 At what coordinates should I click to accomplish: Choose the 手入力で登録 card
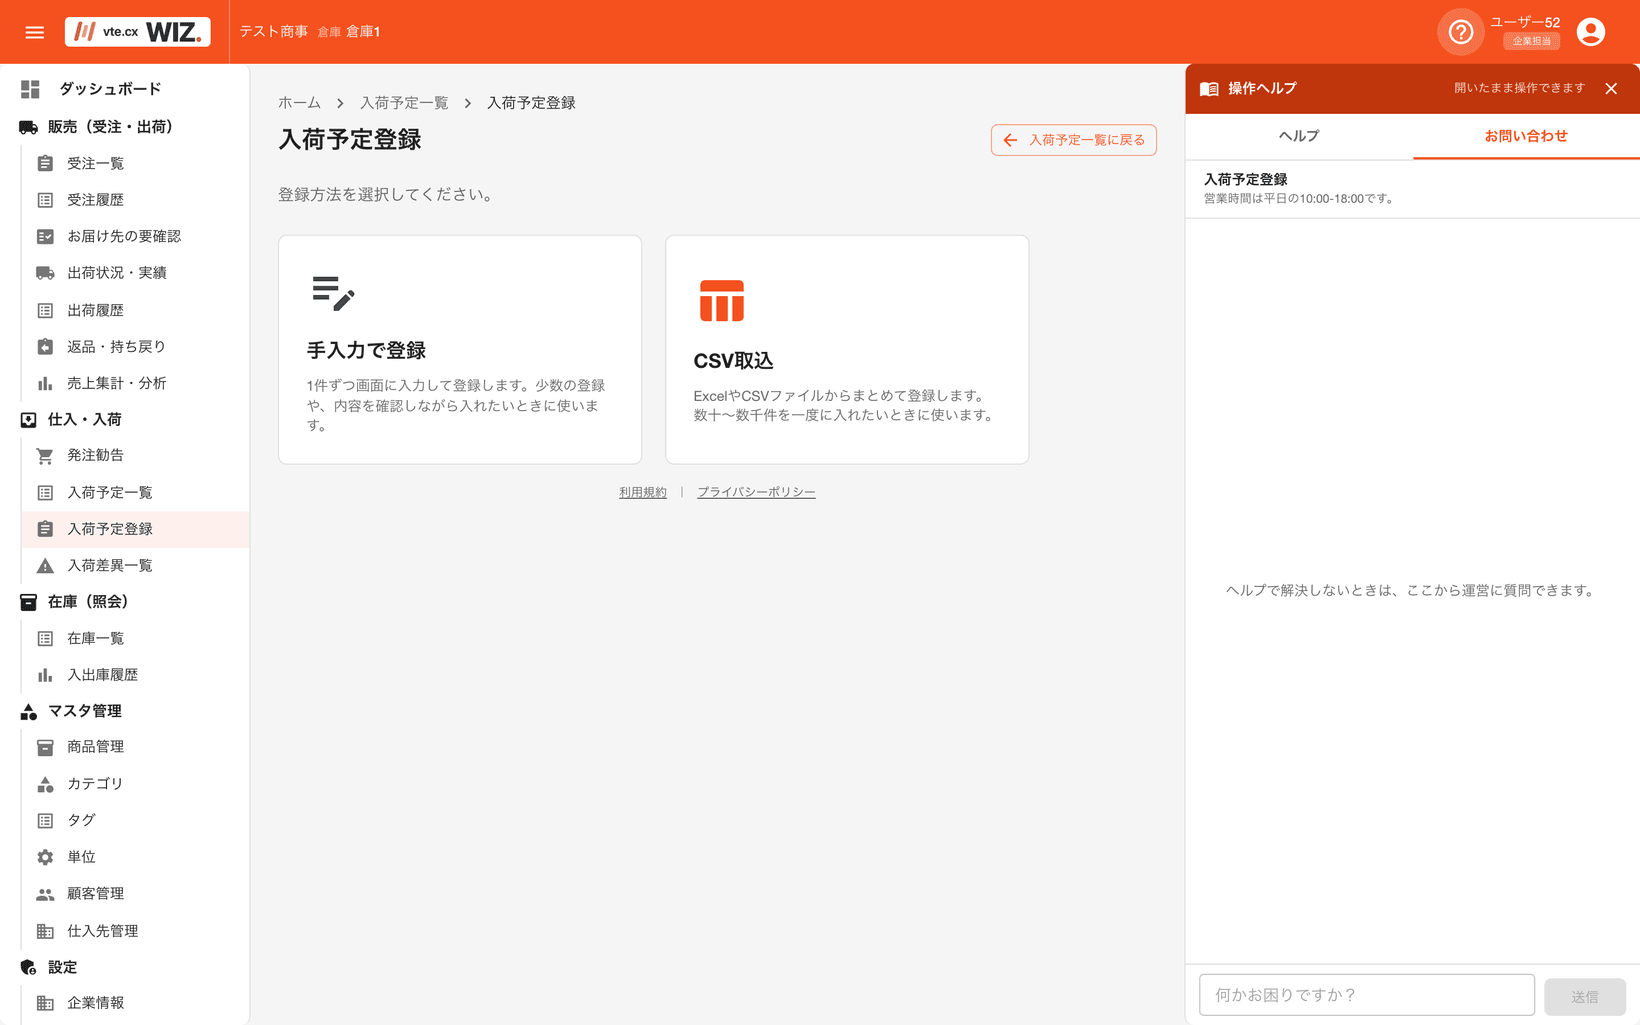point(460,350)
